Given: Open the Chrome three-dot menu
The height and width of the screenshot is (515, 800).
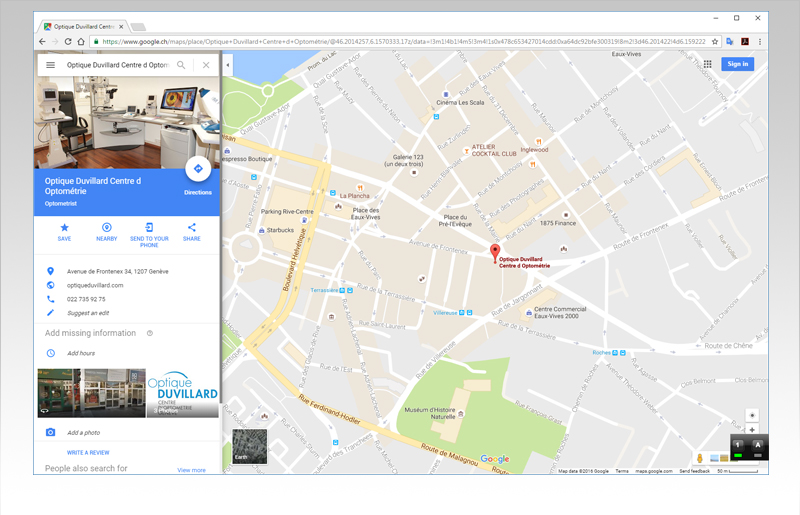Looking at the screenshot, I should [760, 42].
